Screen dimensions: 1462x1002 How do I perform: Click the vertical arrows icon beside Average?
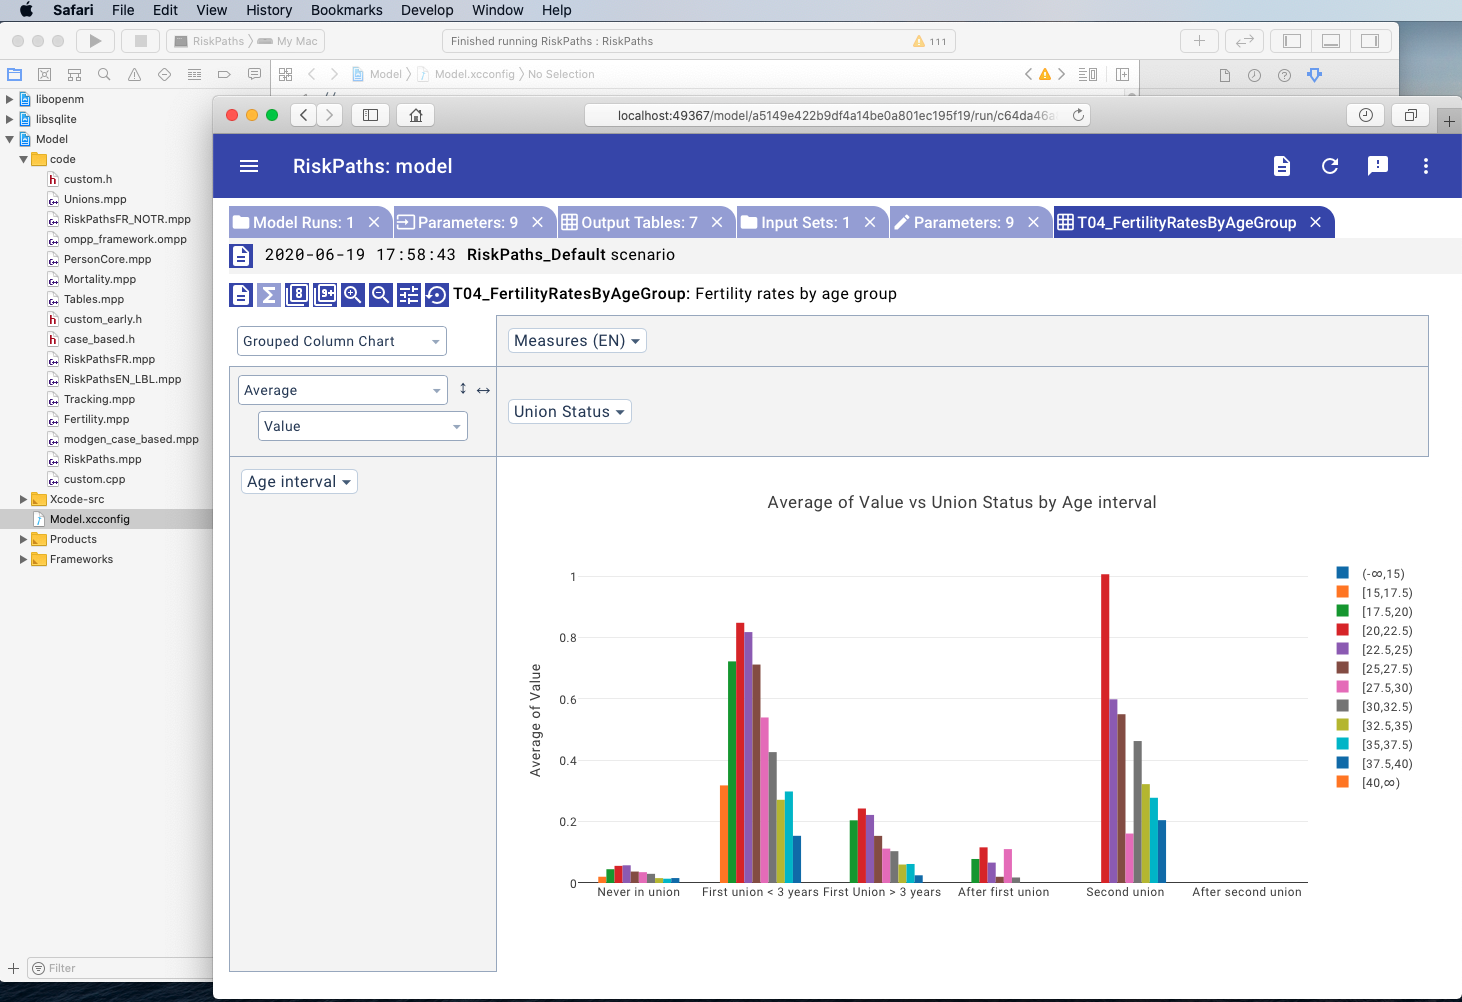tap(463, 389)
